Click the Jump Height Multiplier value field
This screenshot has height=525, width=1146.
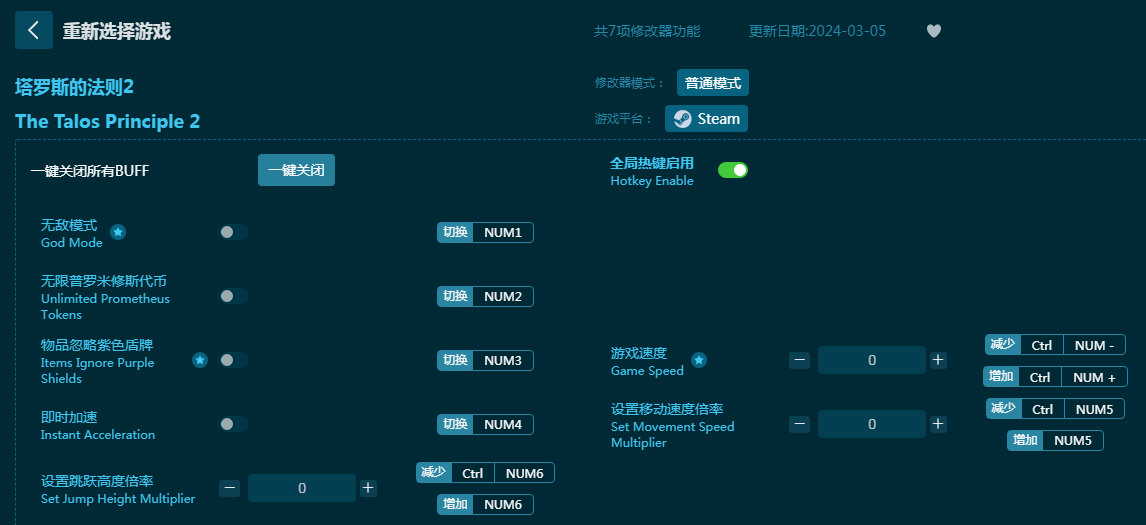(x=302, y=488)
